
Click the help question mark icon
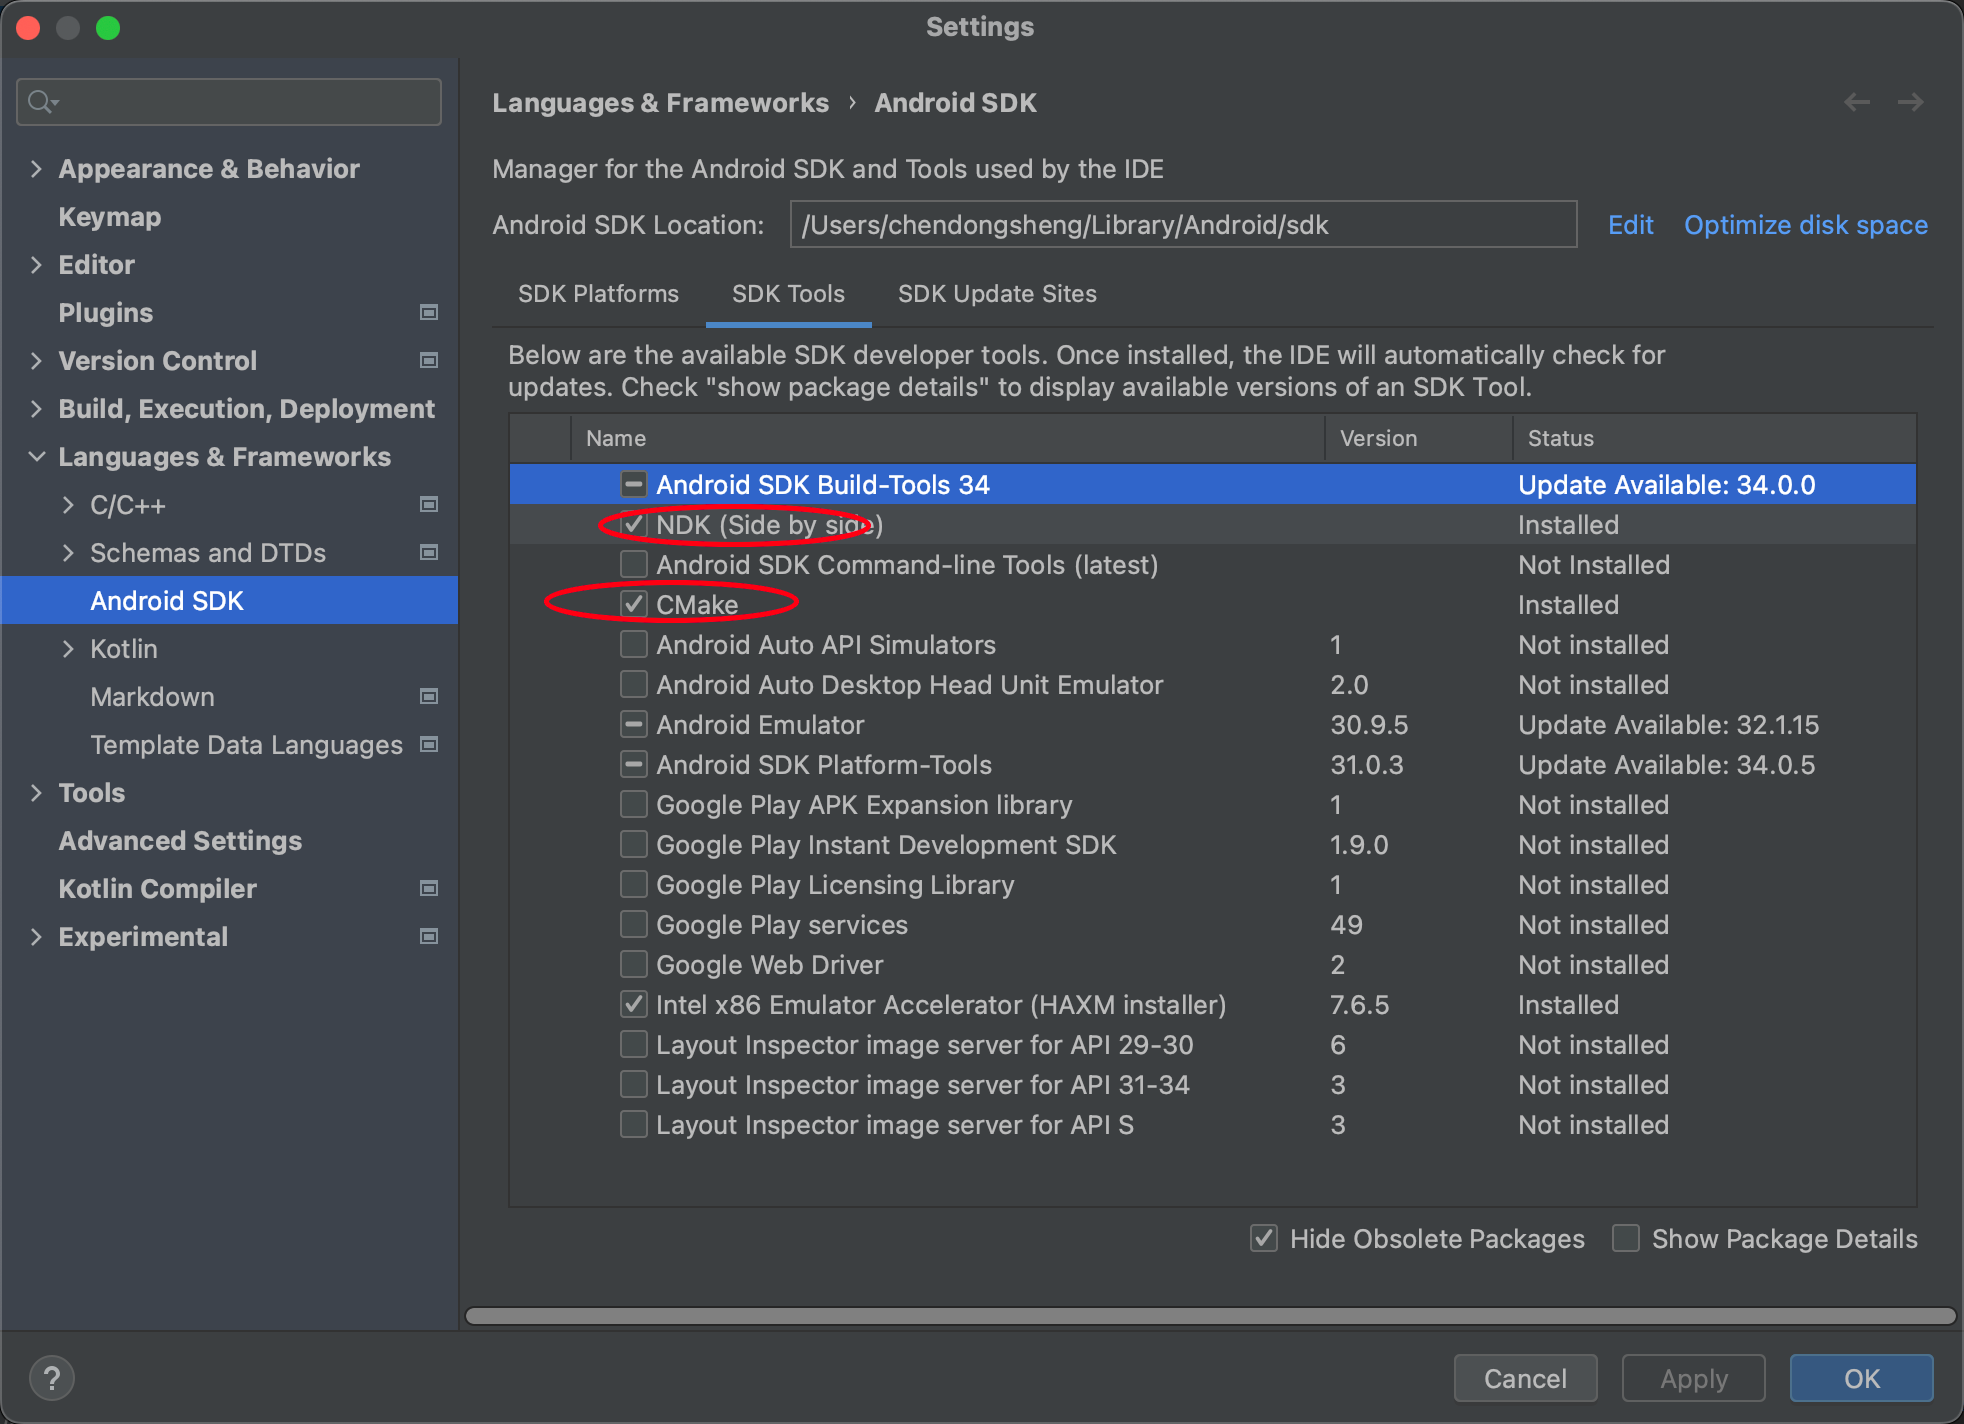pyautogui.click(x=52, y=1378)
